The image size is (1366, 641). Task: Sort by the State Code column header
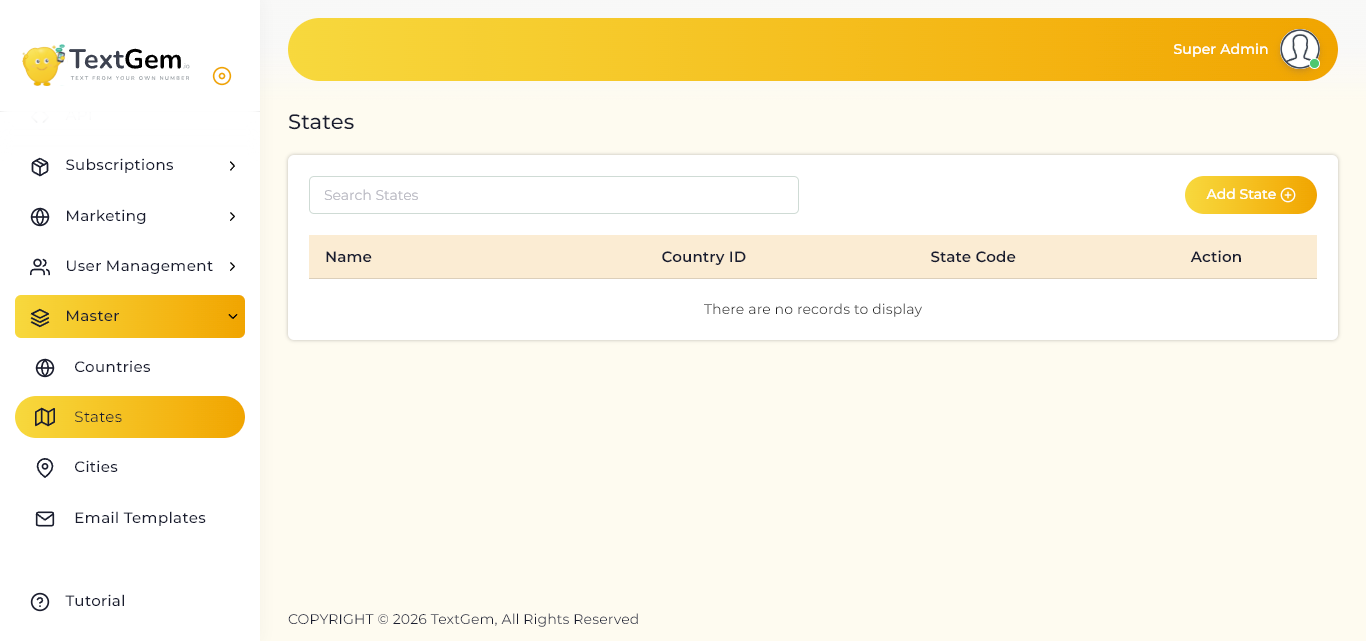coord(973,257)
